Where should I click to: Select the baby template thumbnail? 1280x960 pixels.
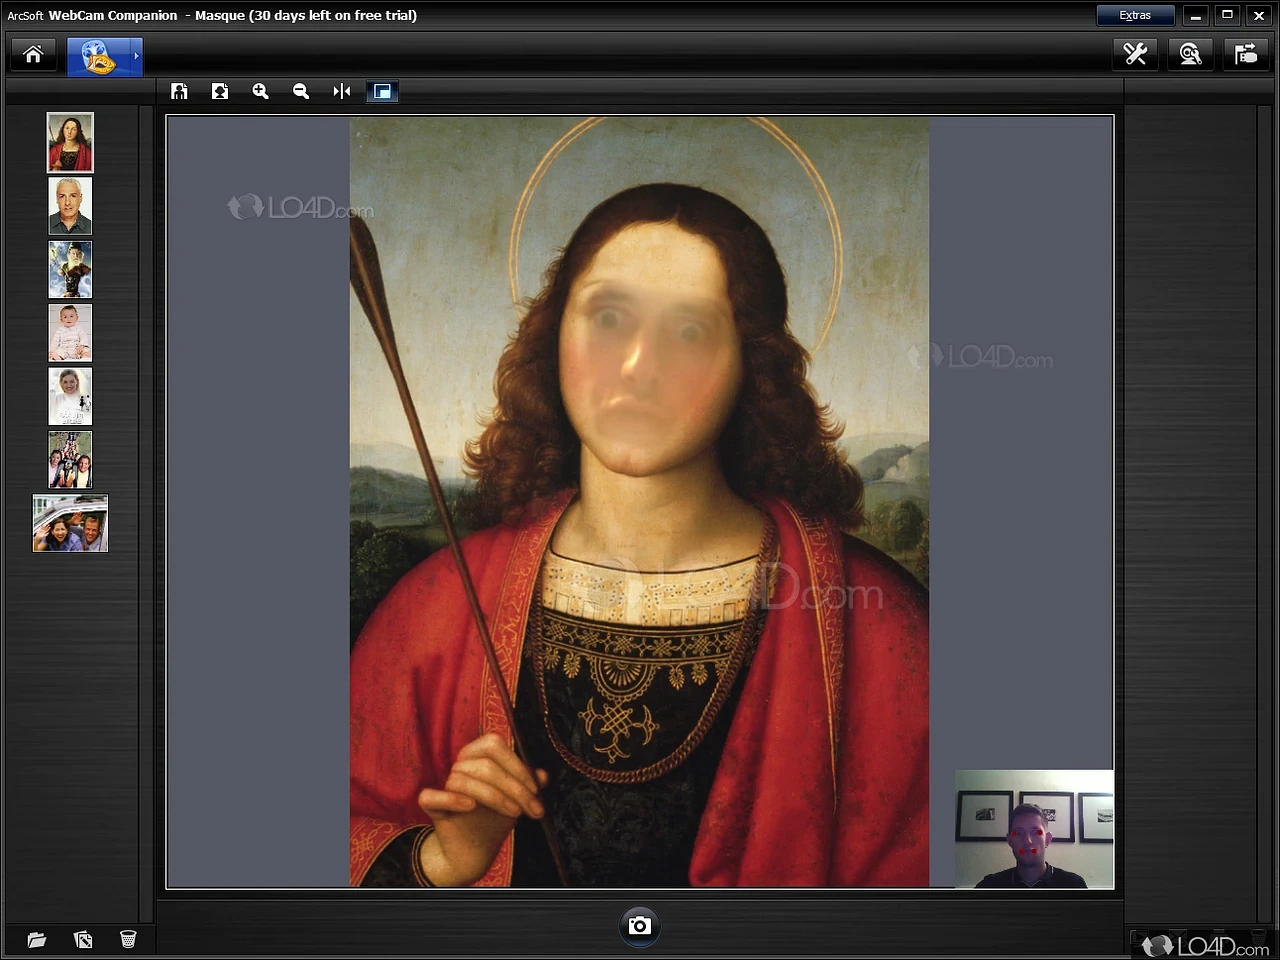tap(70, 333)
